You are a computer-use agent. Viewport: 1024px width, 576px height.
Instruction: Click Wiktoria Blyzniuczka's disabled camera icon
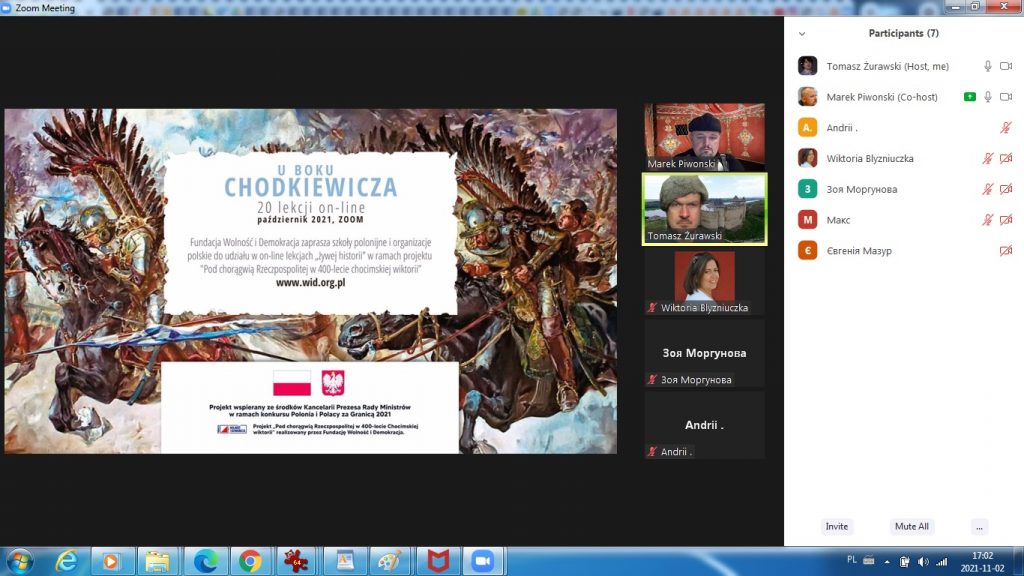coord(1006,159)
